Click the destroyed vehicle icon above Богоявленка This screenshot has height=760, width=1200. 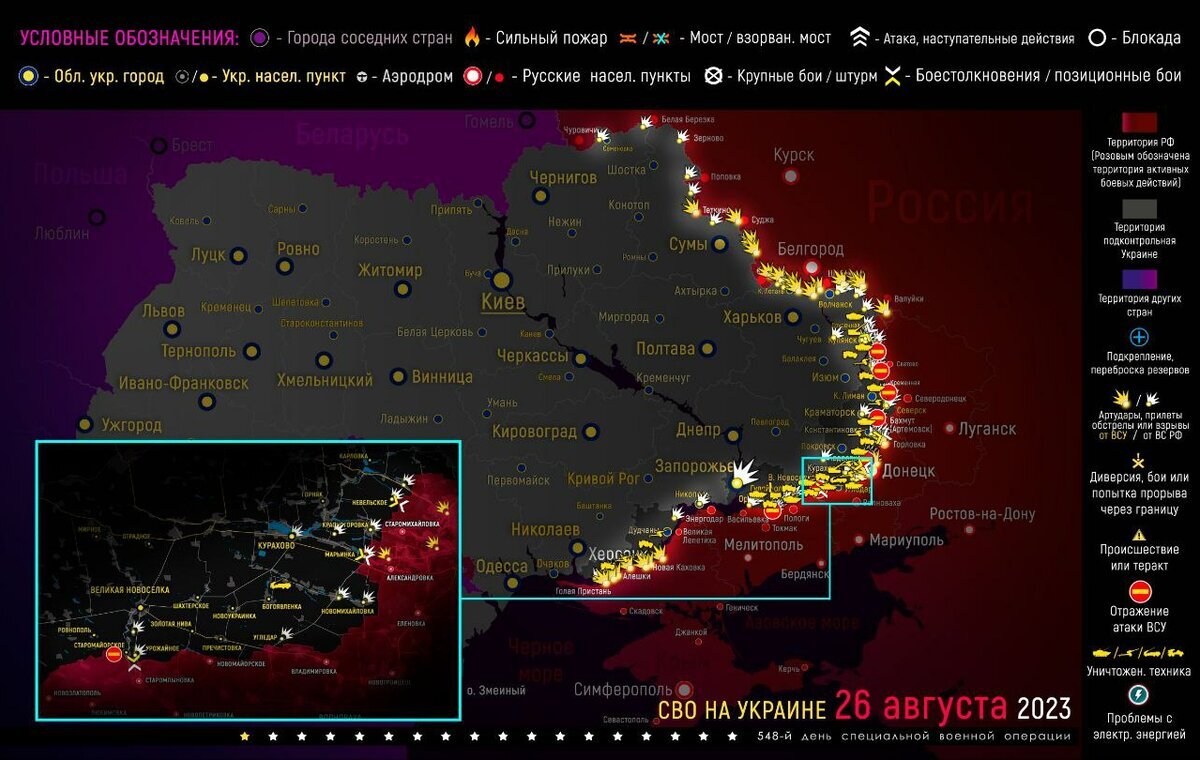coord(281,583)
